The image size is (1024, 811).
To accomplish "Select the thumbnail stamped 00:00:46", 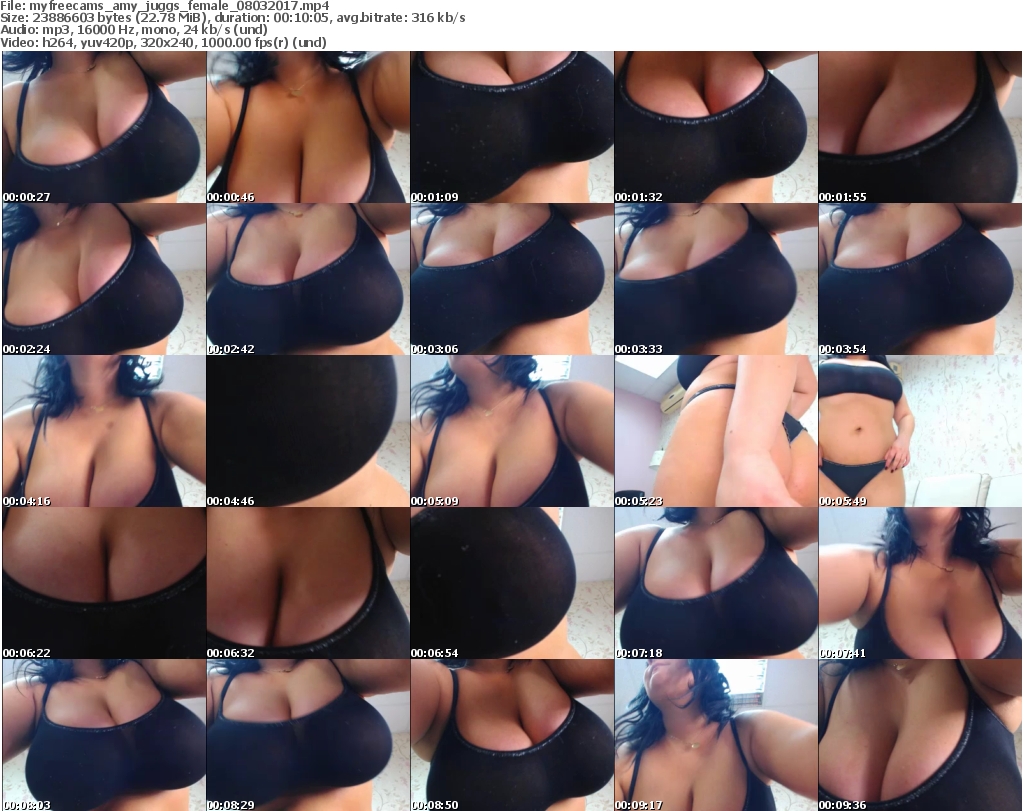I will [x=308, y=127].
